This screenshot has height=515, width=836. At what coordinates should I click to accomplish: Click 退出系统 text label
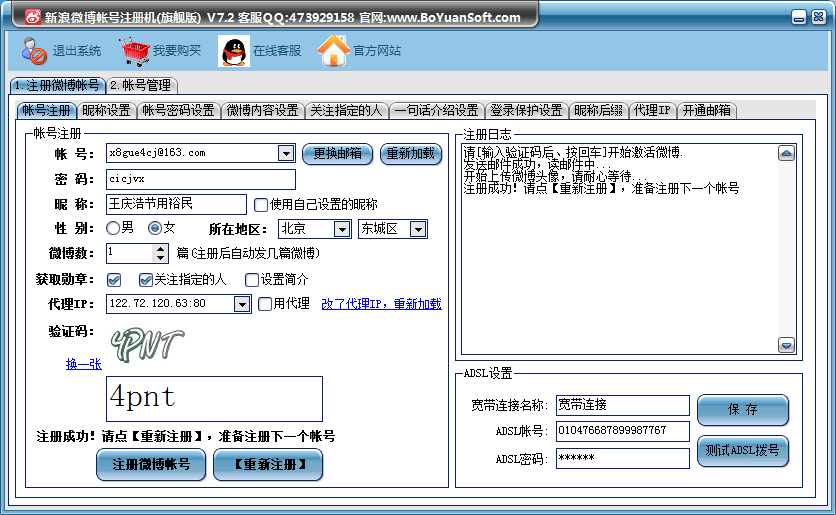[x=77, y=51]
